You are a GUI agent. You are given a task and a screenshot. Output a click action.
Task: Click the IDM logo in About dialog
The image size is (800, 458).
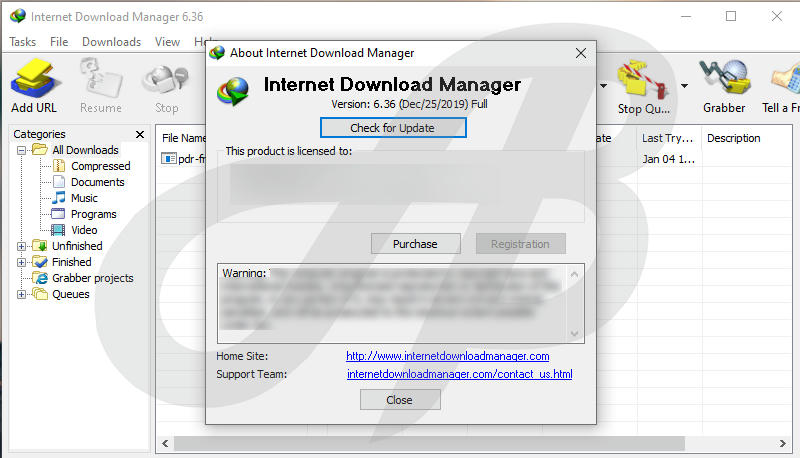pyautogui.click(x=233, y=91)
